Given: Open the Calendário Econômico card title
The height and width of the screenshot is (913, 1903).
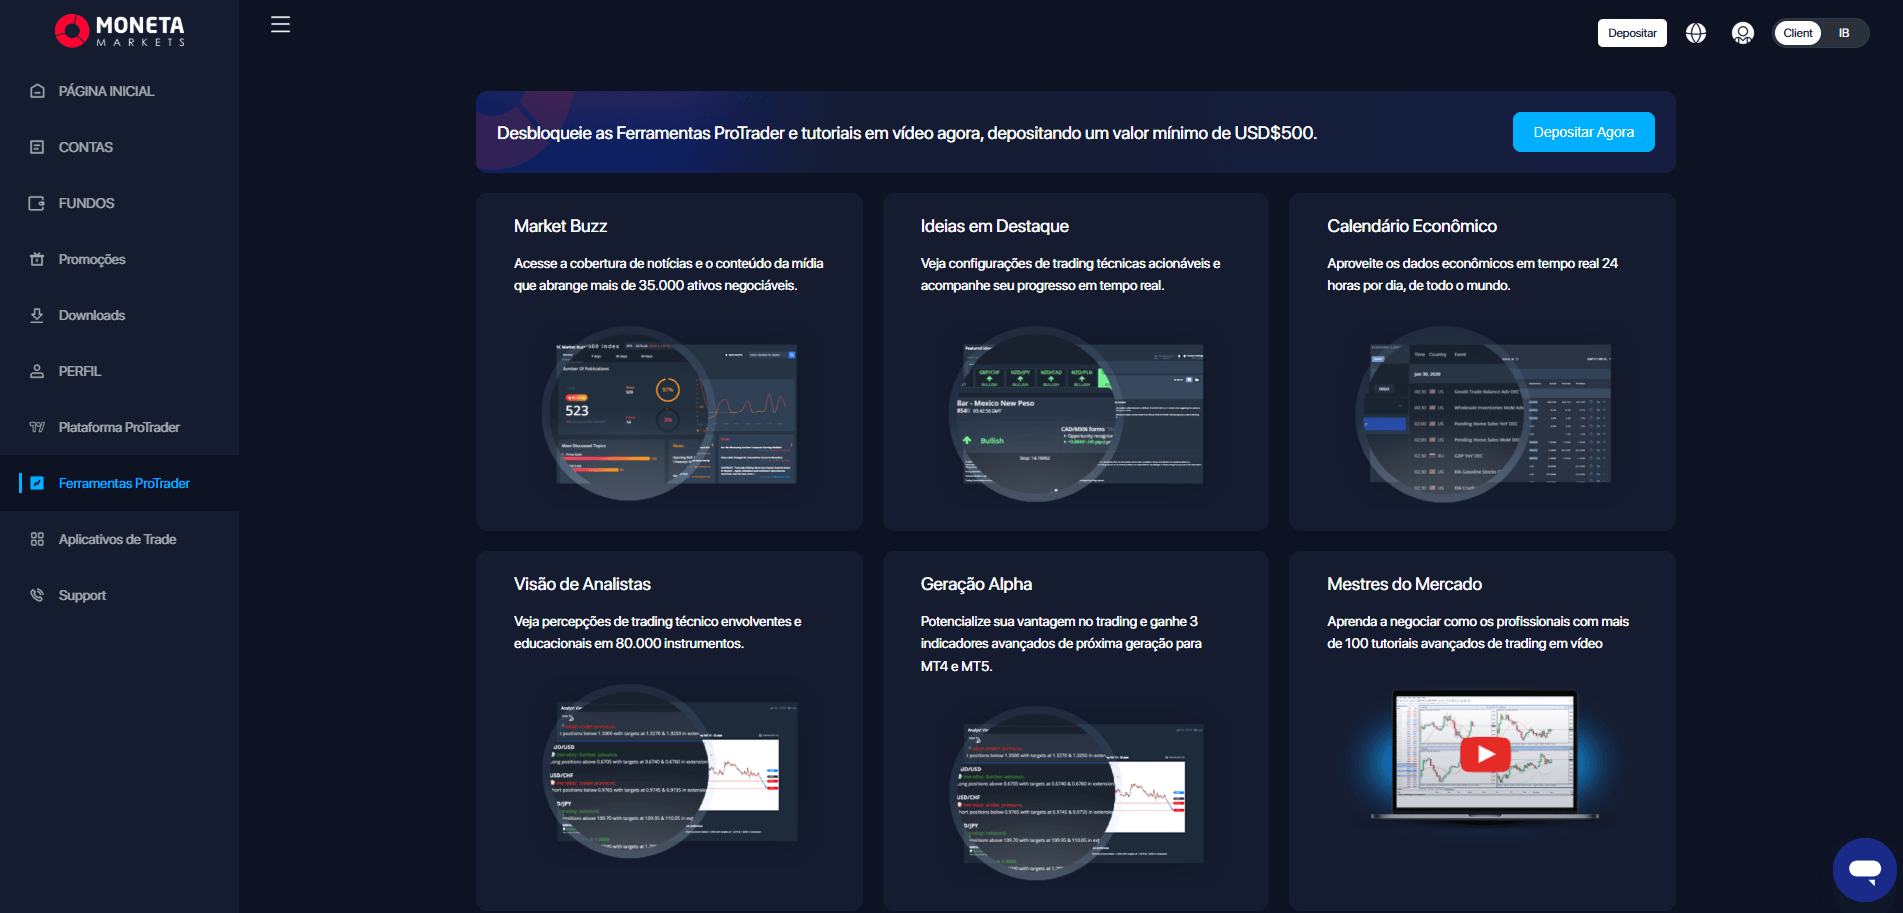Looking at the screenshot, I should [1411, 226].
